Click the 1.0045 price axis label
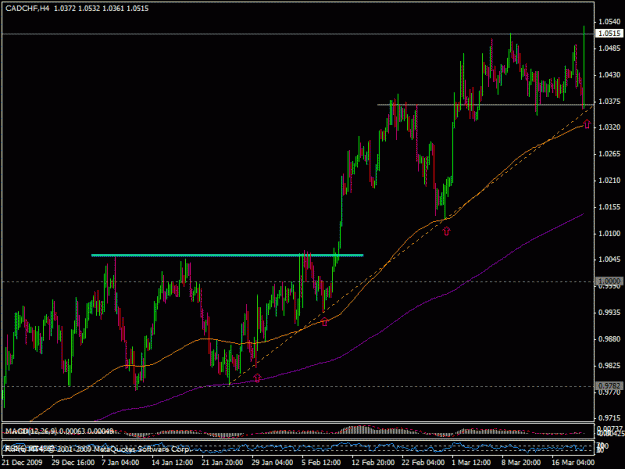Viewport: 625px width, 469px height. click(609, 260)
